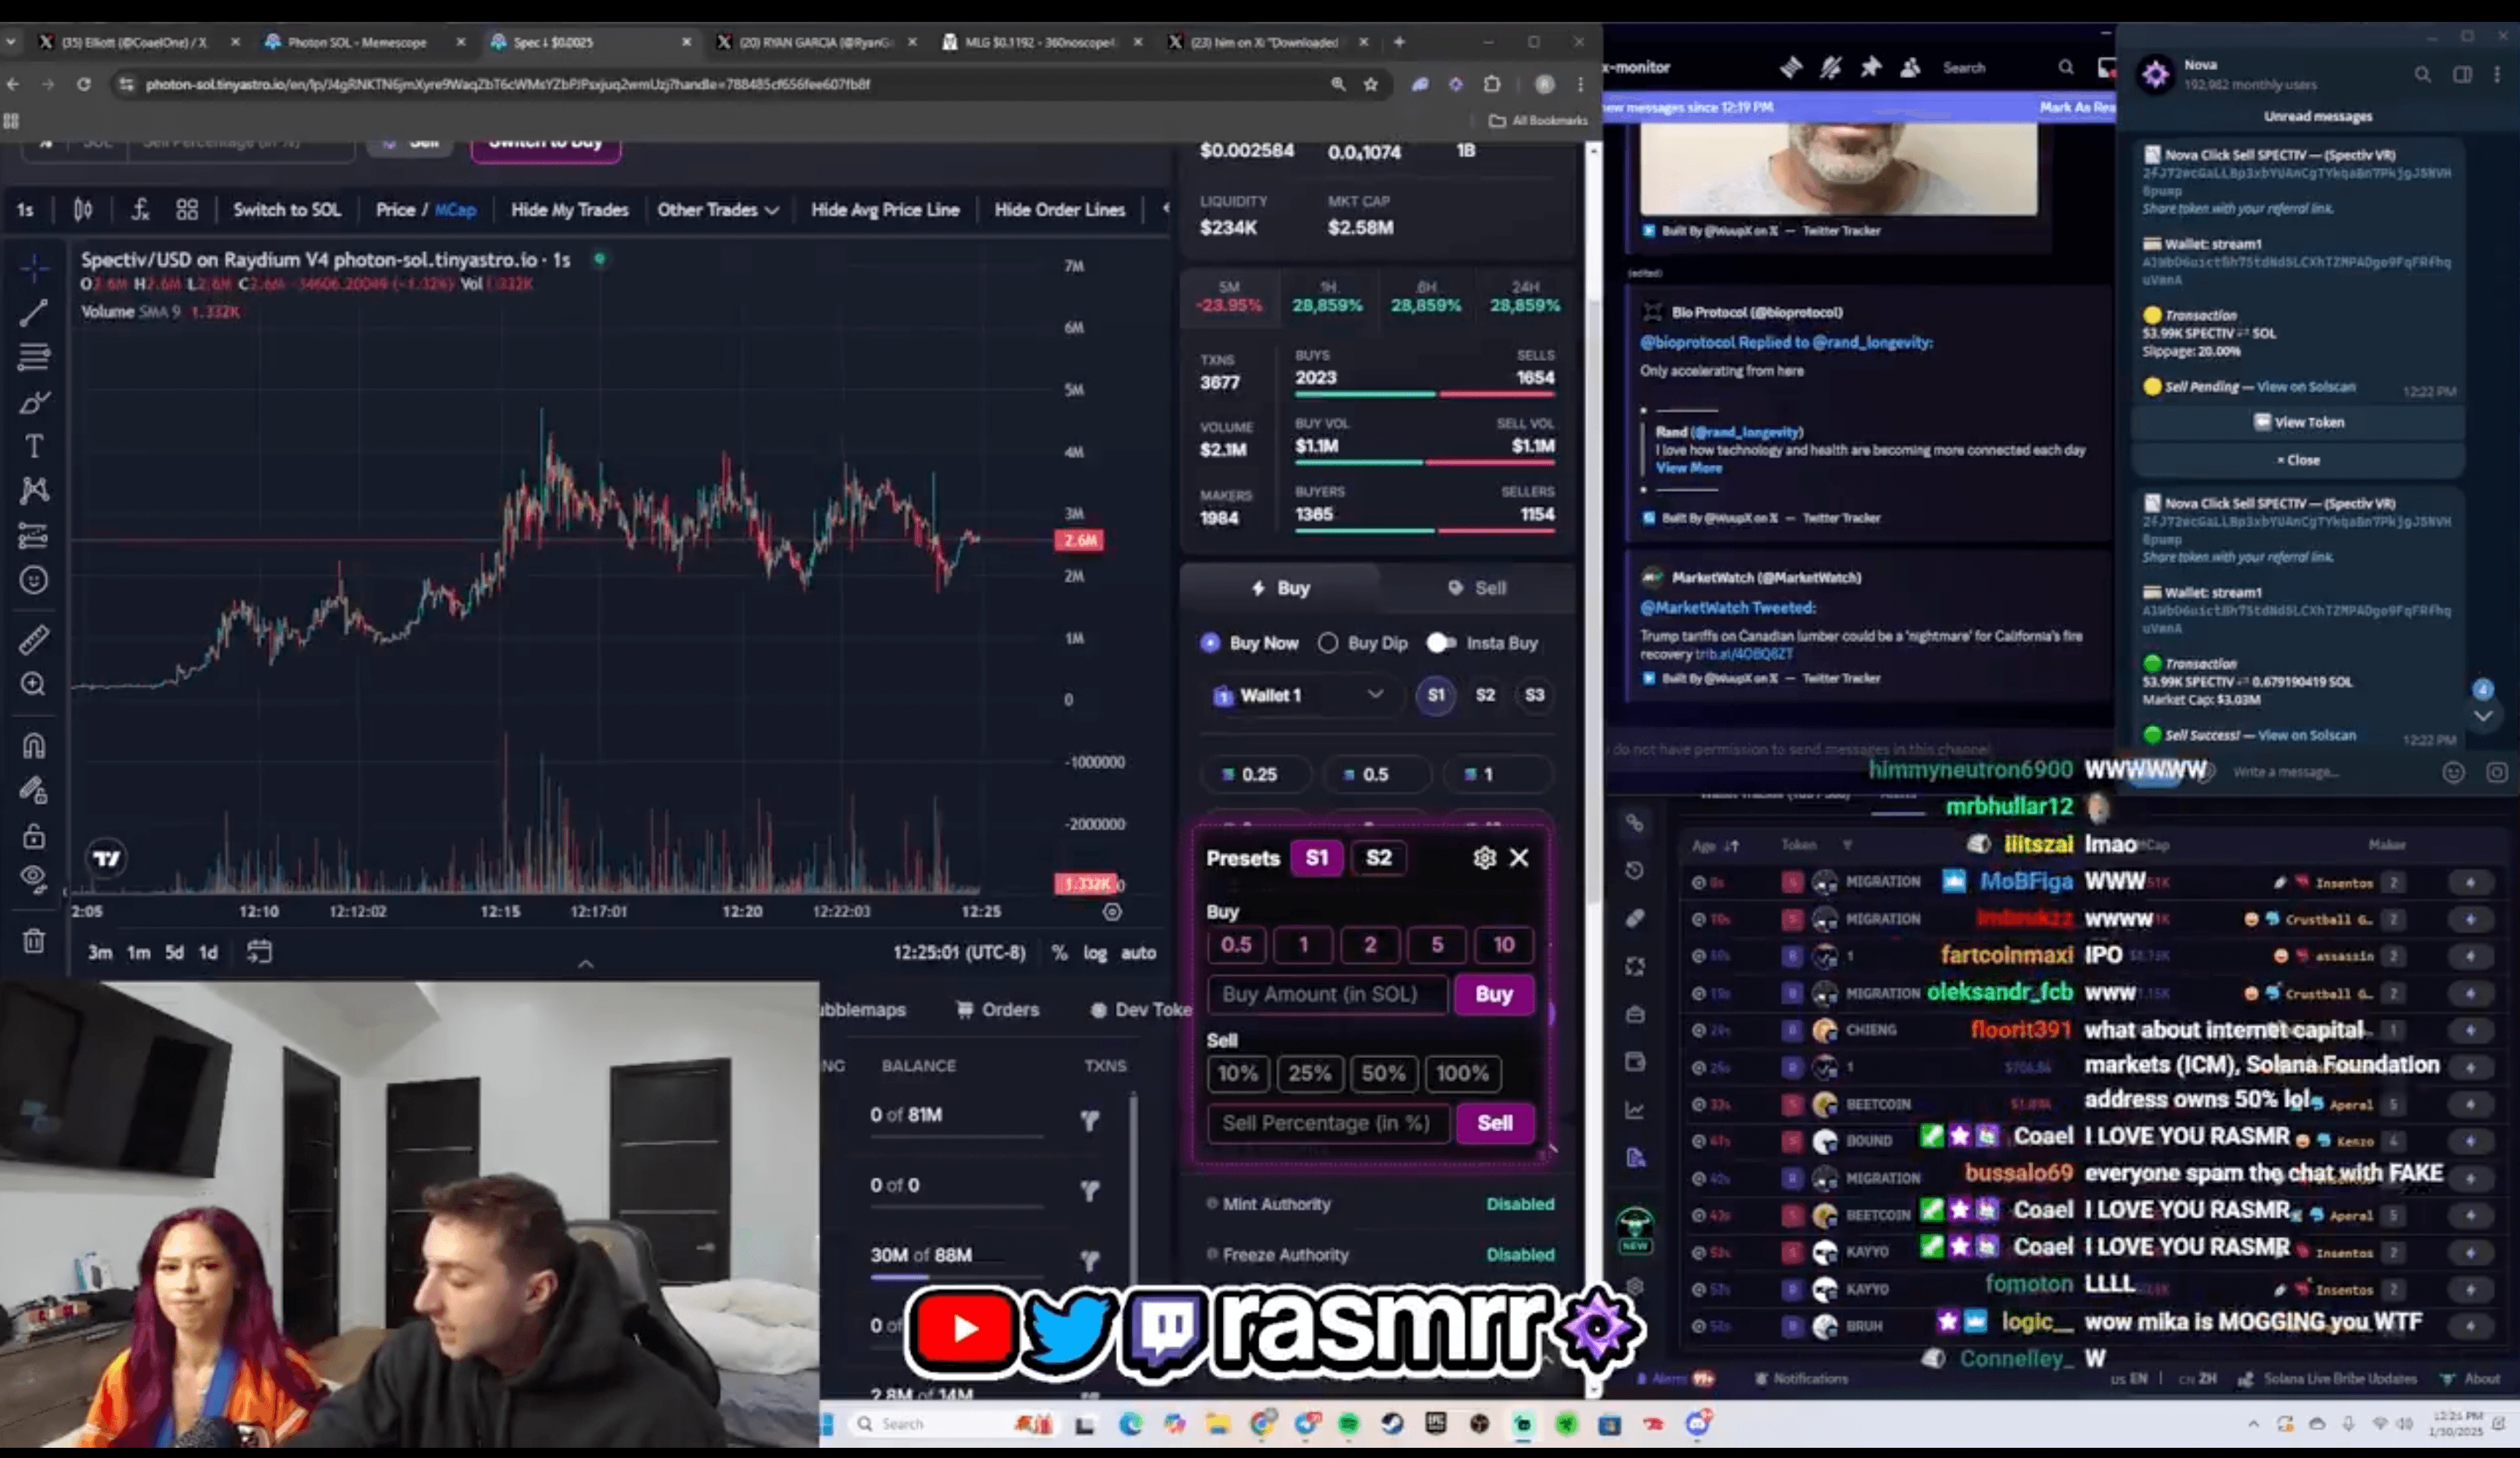Open chart layout grid templates
The height and width of the screenshot is (1458, 2520).
187,209
